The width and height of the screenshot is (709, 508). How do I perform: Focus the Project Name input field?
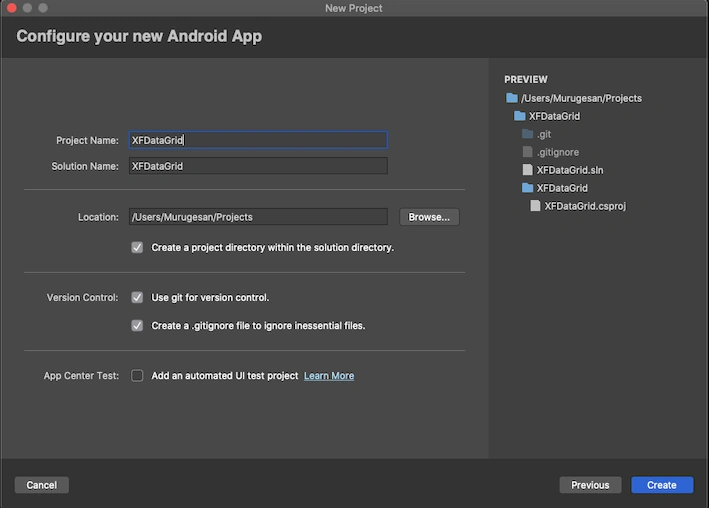[258, 140]
